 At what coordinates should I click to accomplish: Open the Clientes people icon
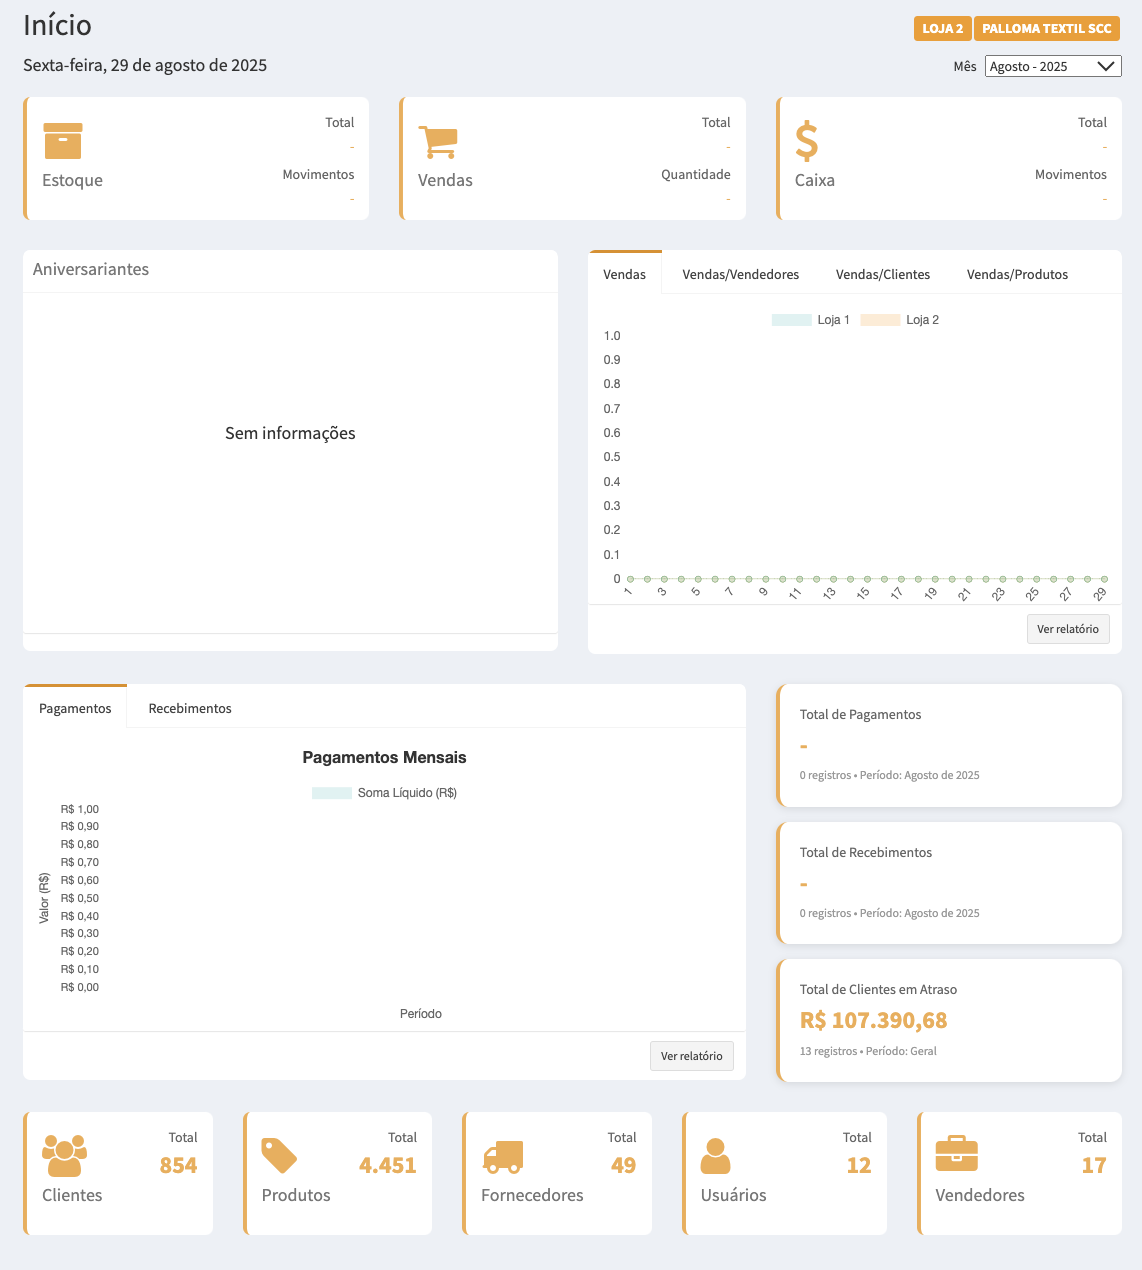click(x=64, y=1156)
